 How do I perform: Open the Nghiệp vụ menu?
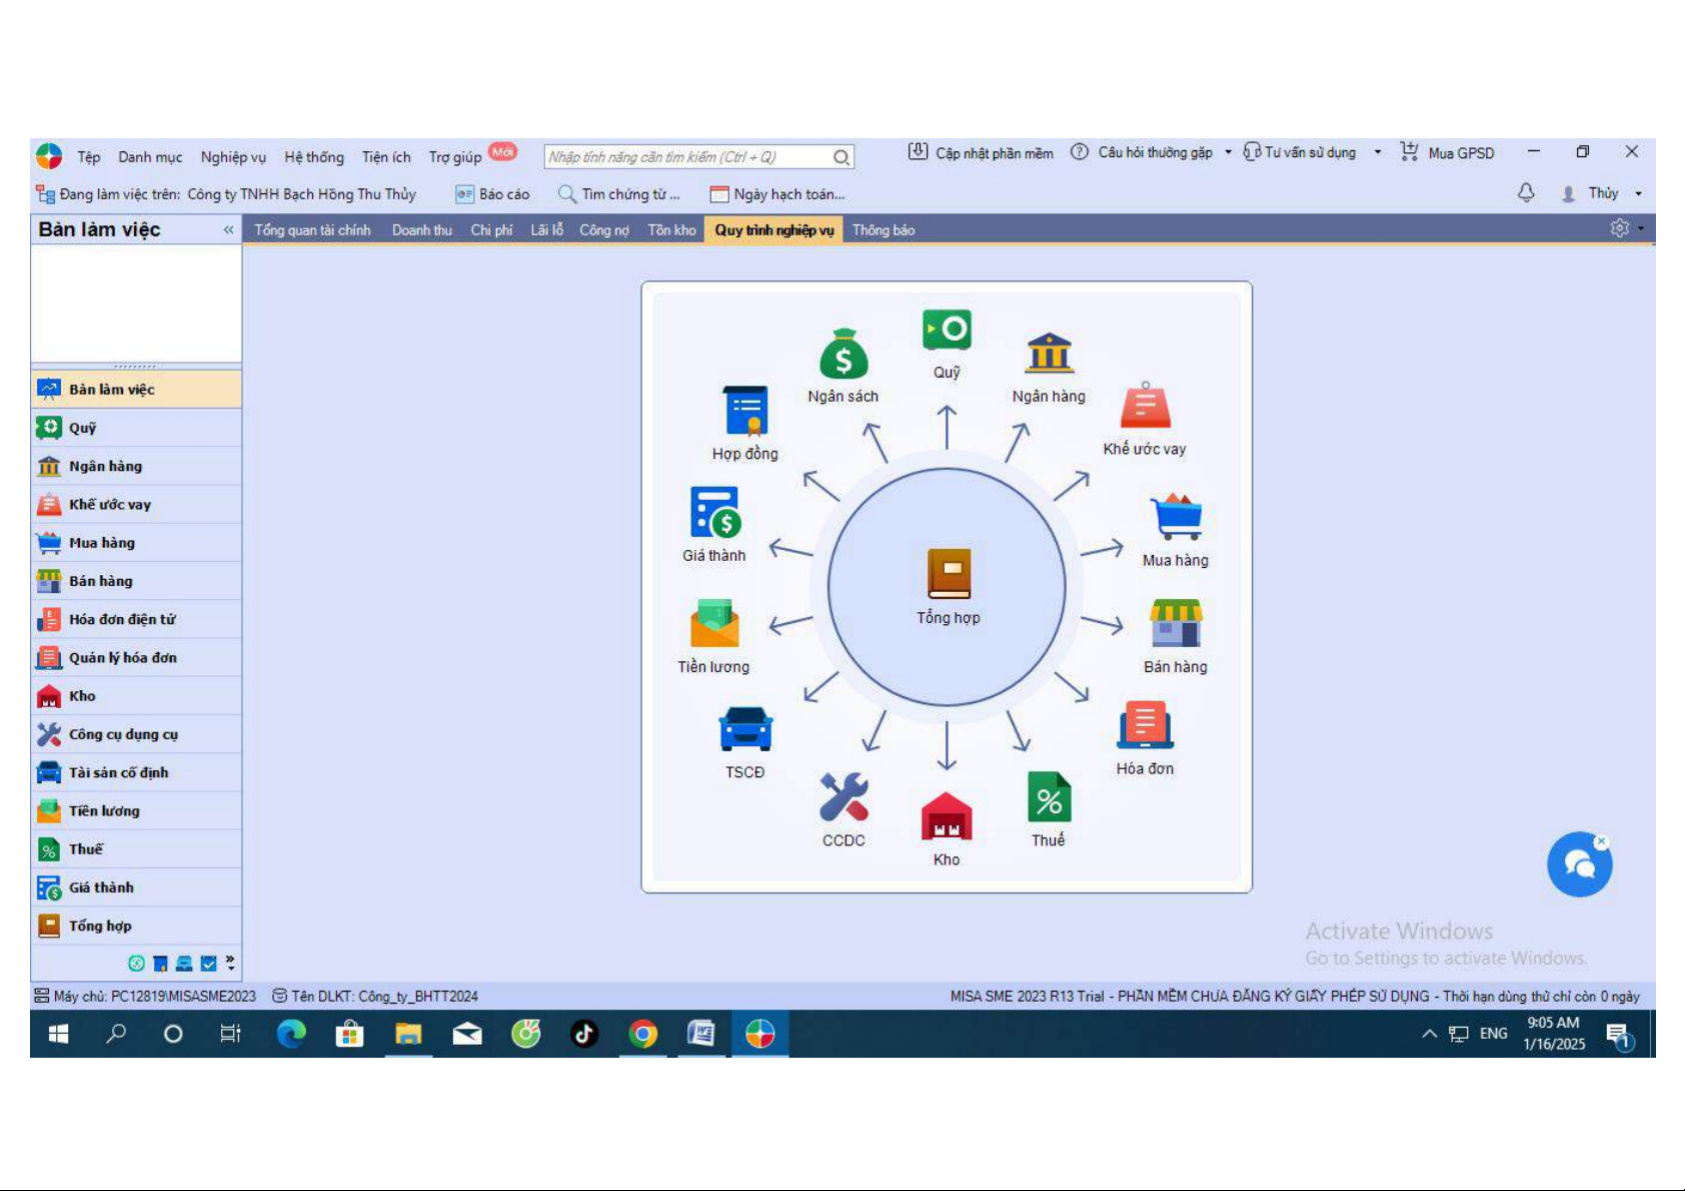coord(233,157)
